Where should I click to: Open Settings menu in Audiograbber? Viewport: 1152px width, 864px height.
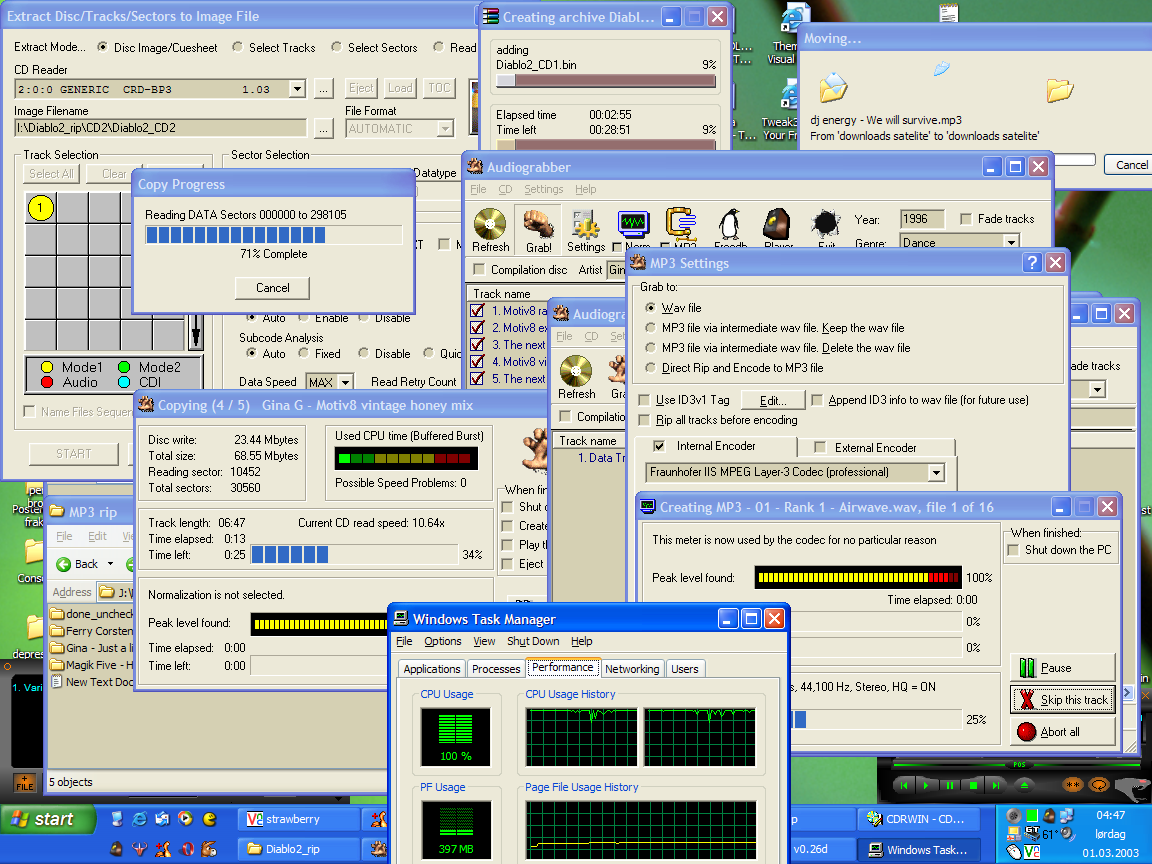point(543,189)
